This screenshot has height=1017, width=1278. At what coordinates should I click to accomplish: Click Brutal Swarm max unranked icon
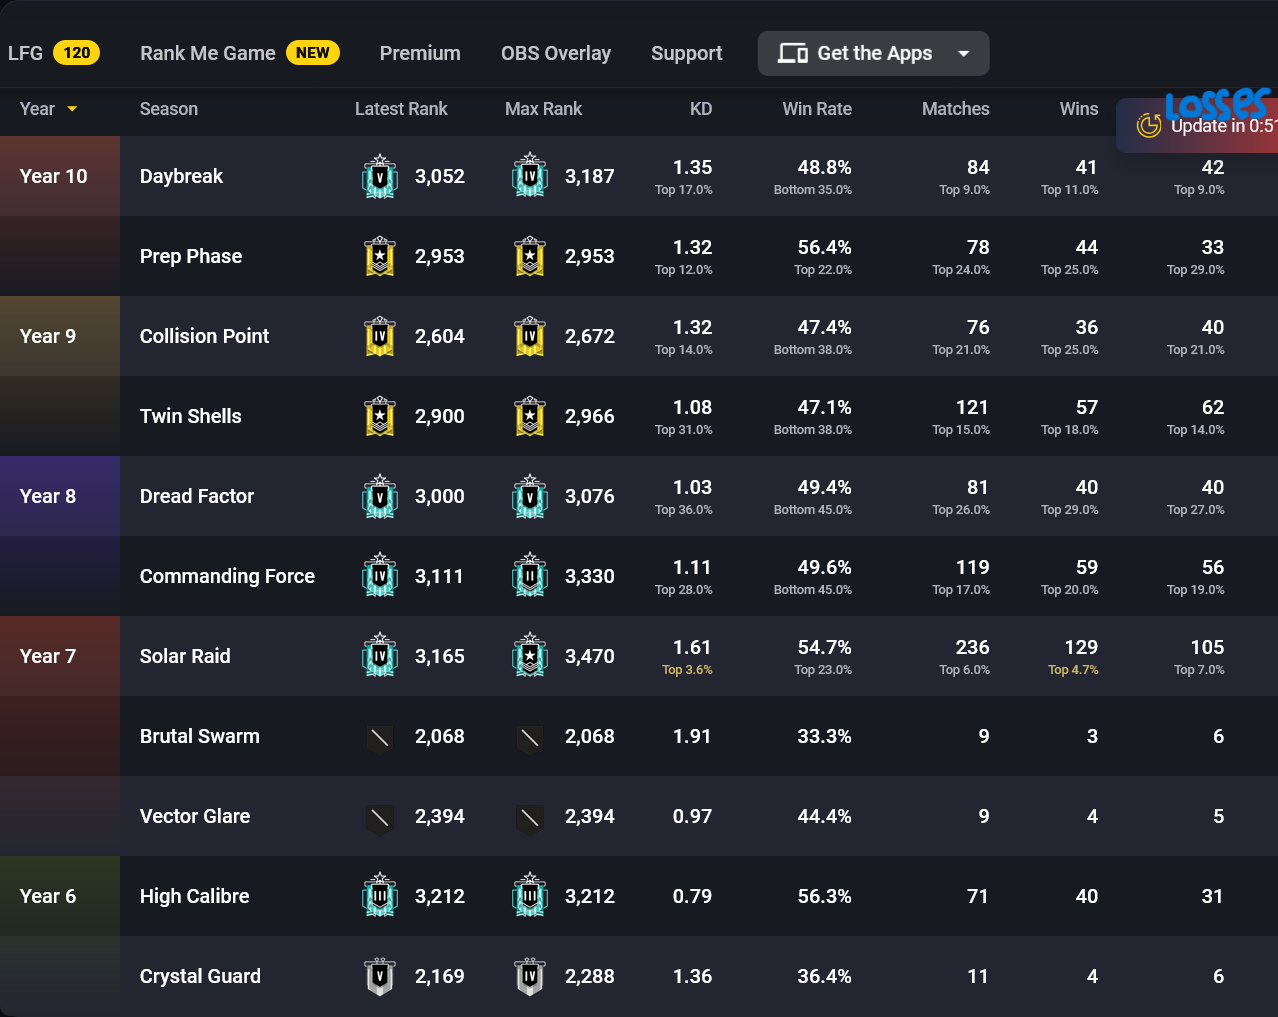tap(530, 738)
